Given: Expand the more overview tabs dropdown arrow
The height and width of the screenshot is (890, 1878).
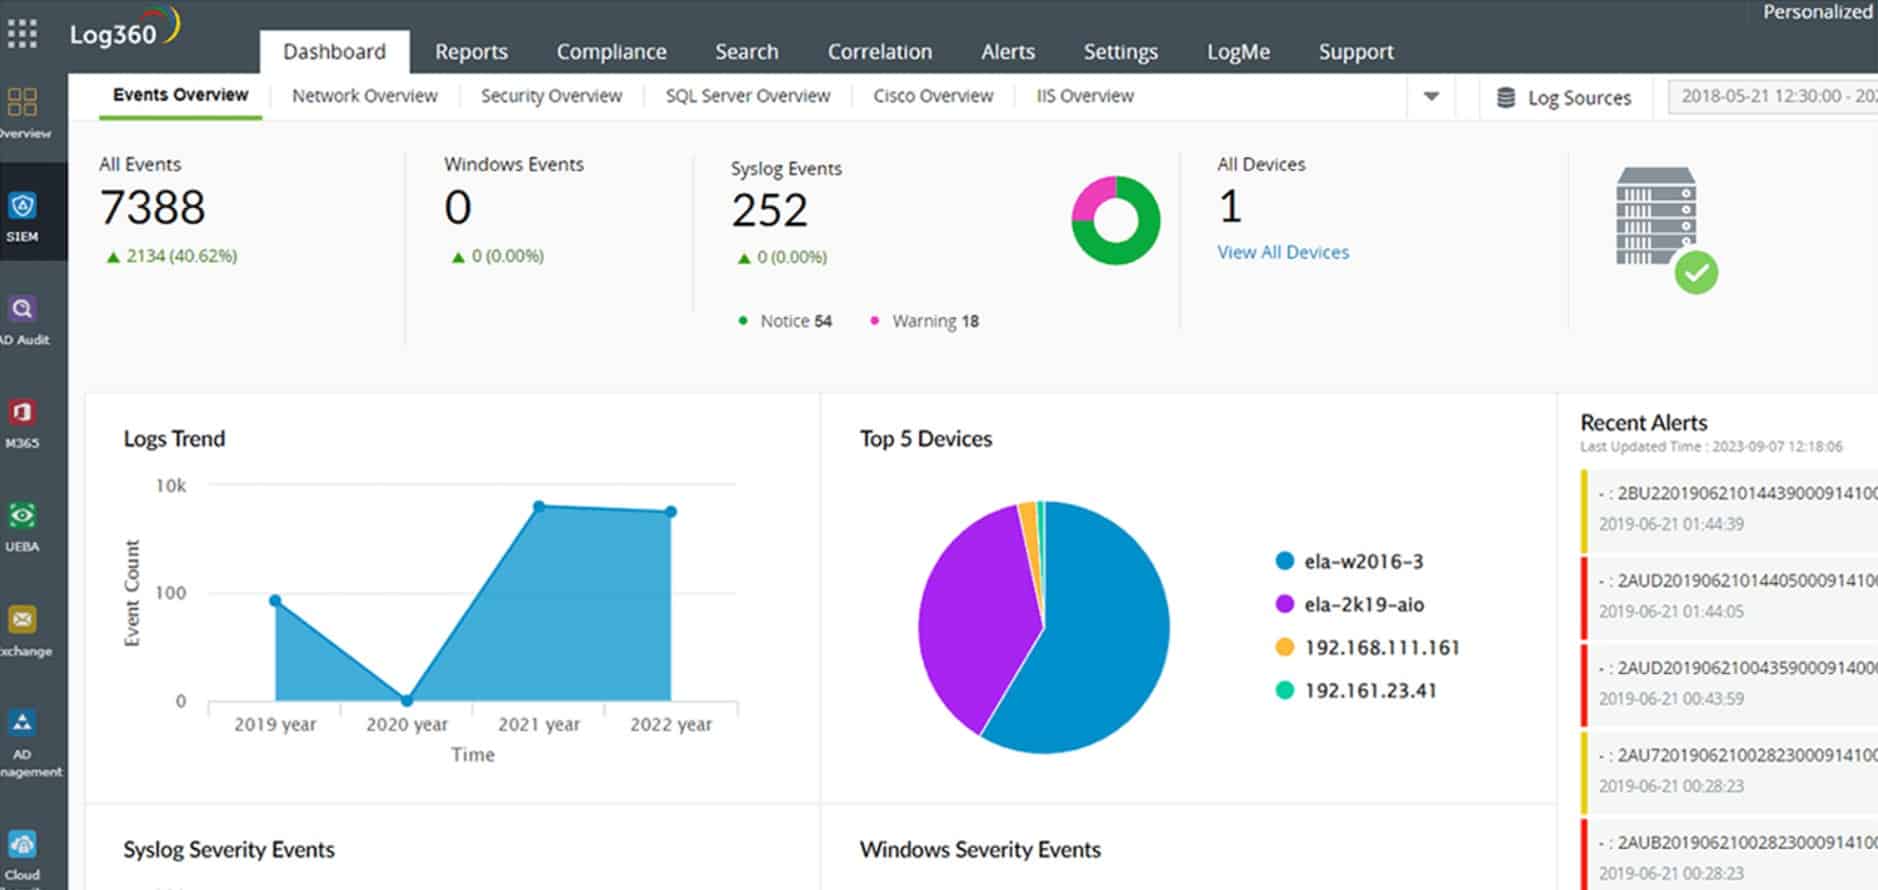Looking at the screenshot, I should (1431, 97).
